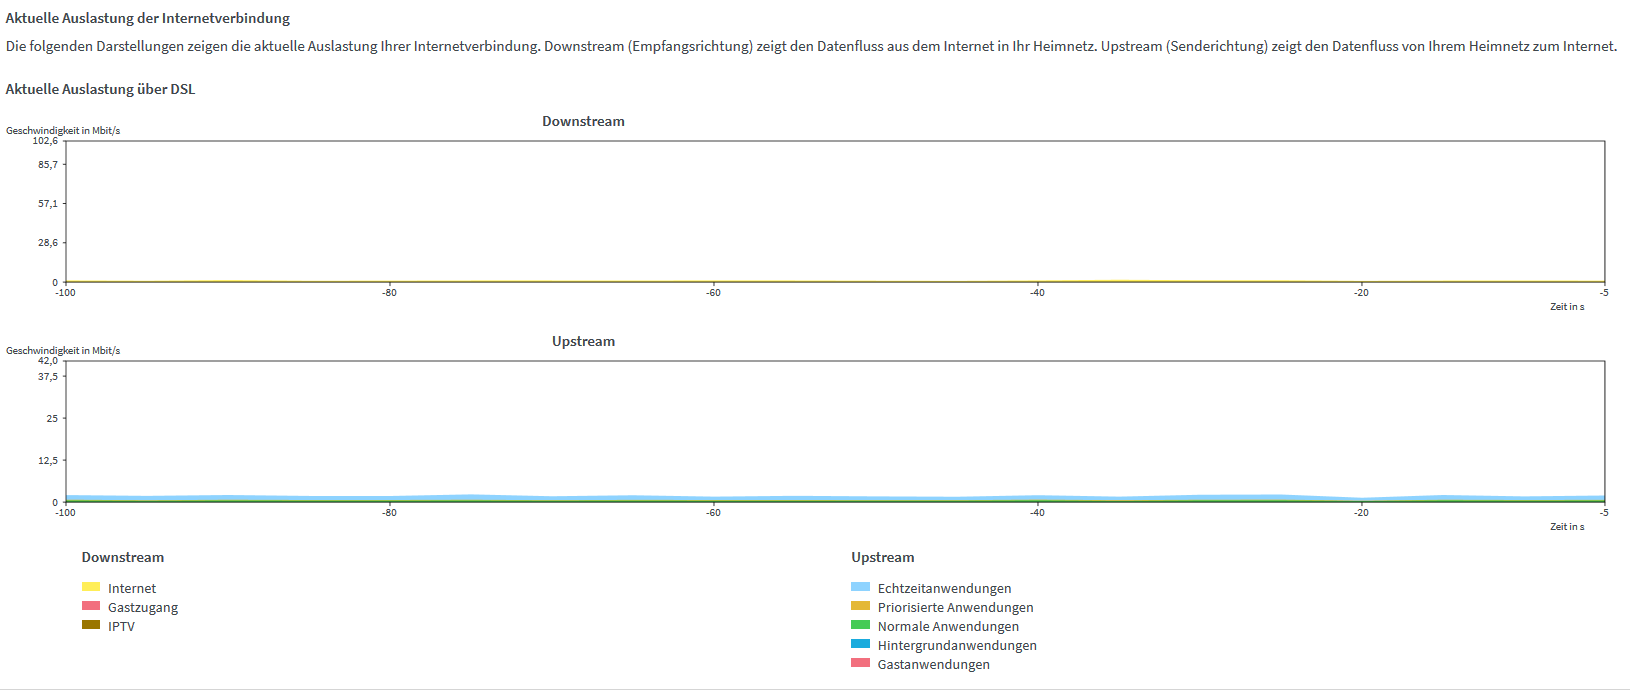Viewport: 1630px width, 692px height.
Task: Click the 42,0 maximum on Upstream axis
Action: click(48, 361)
